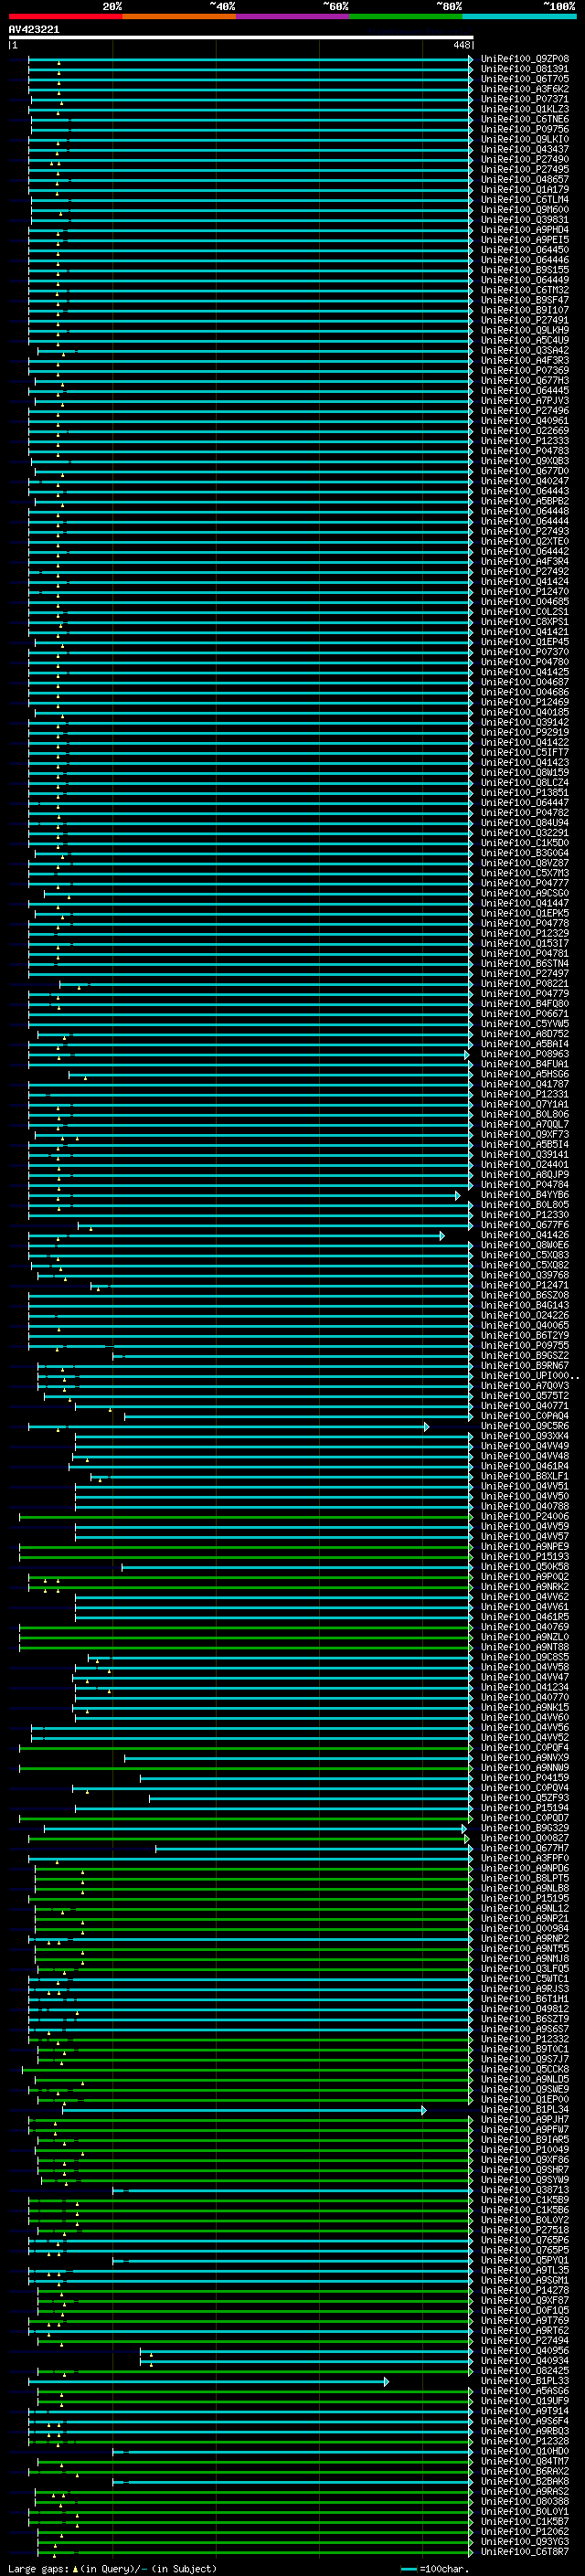Image resolution: width=585 pixels, height=2576 pixels.
Task: Select the UniRef100_P27495 label
Action: (x=524, y=169)
